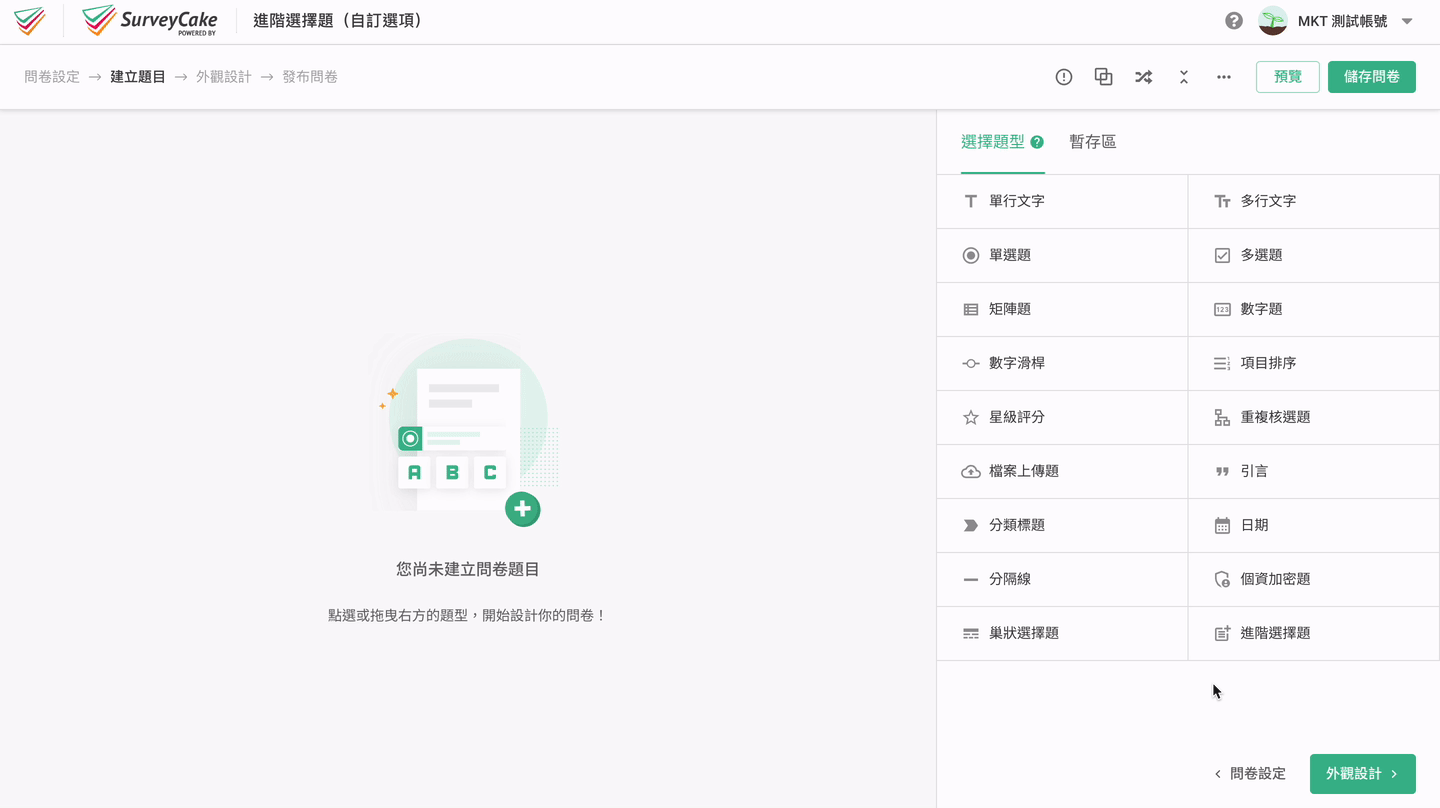Go to 外觀設計 step in breadcrumb

click(x=224, y=77)
